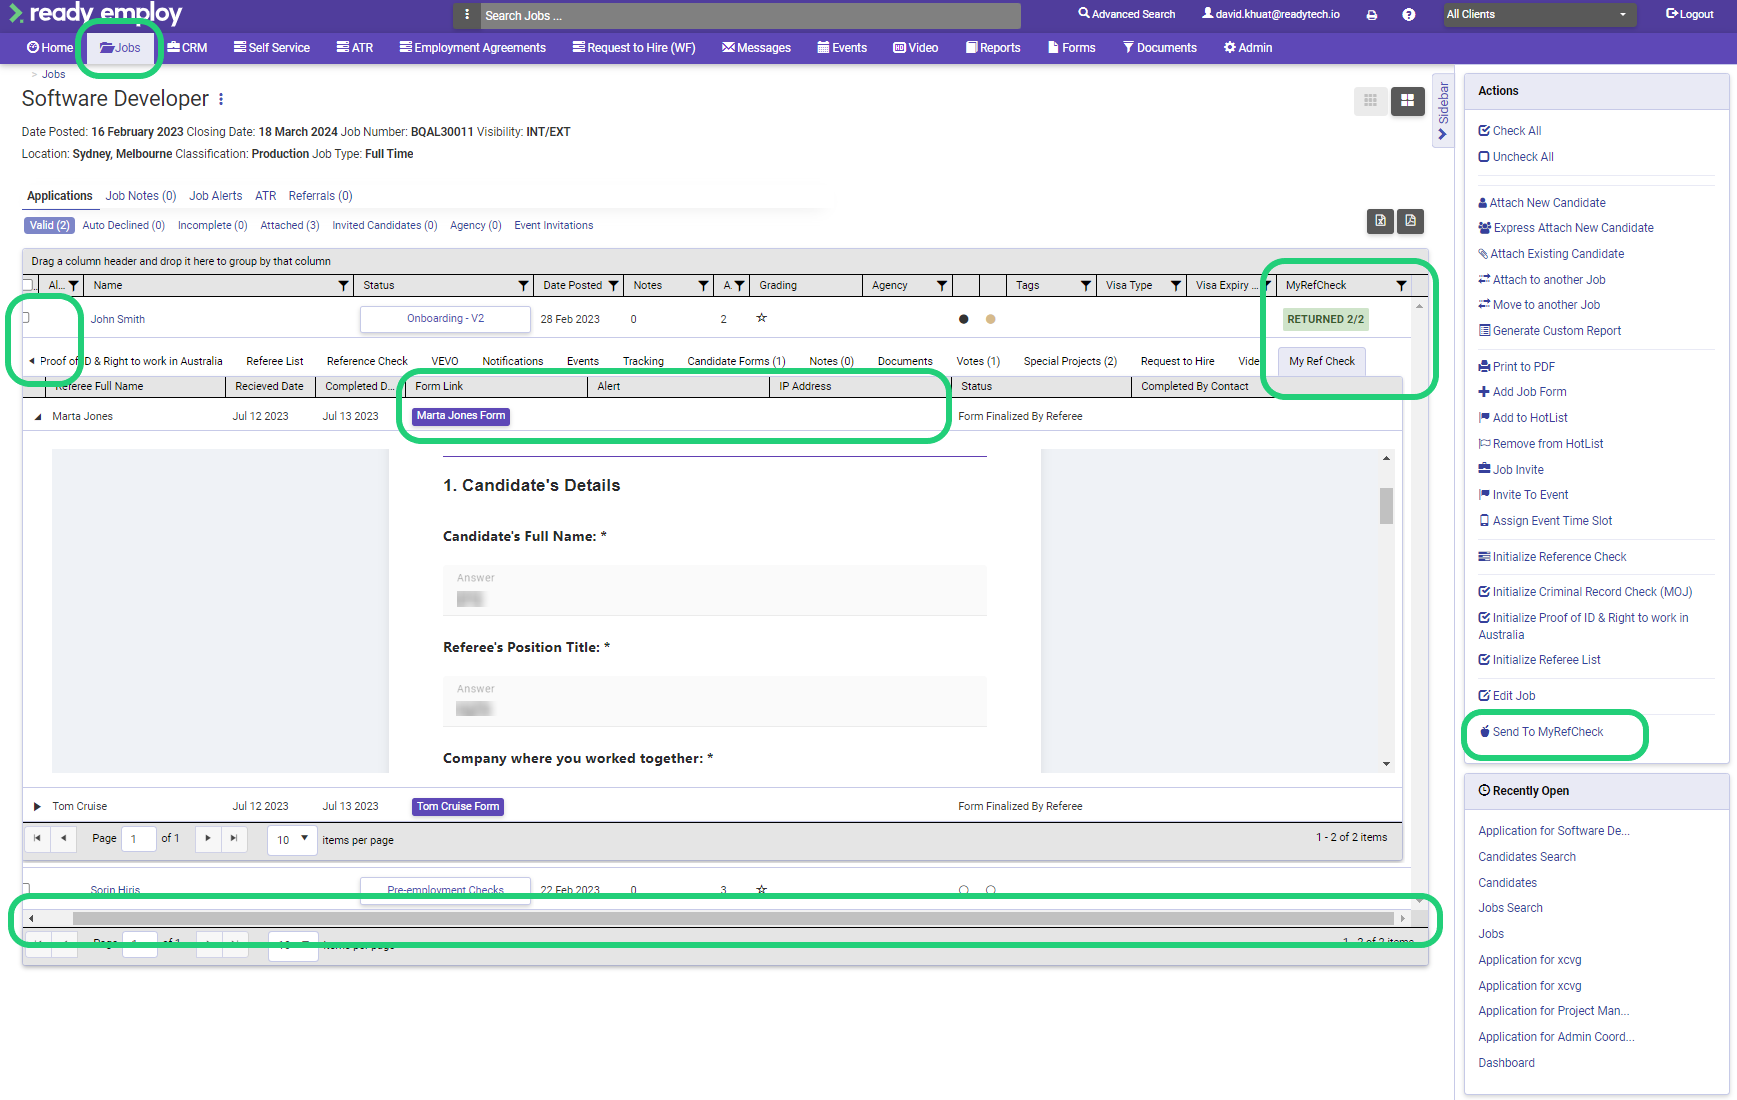Toggle the select-all header checkbox
Viewport: 1737px width, 1100px height.
(x=29, y=285)
